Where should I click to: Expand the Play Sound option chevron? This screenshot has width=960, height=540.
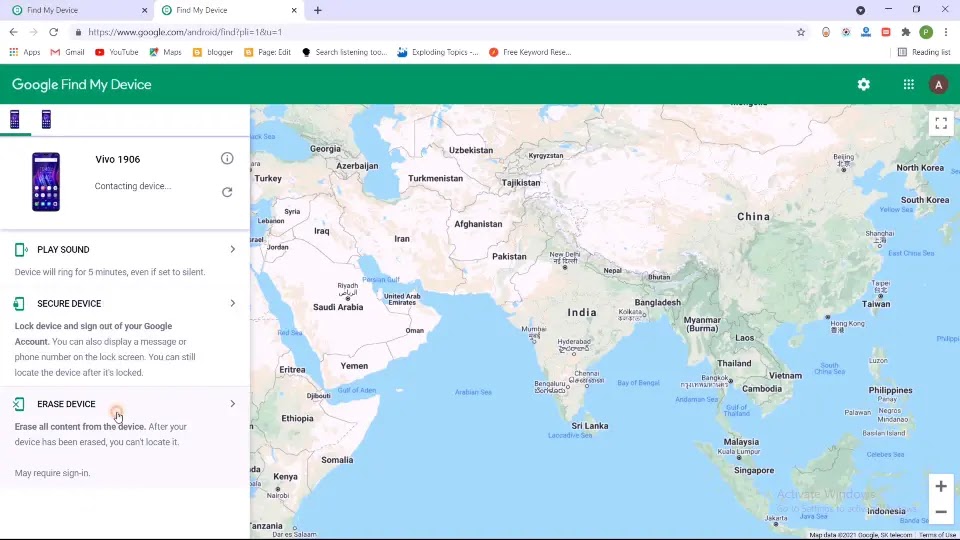coord(233,249)
